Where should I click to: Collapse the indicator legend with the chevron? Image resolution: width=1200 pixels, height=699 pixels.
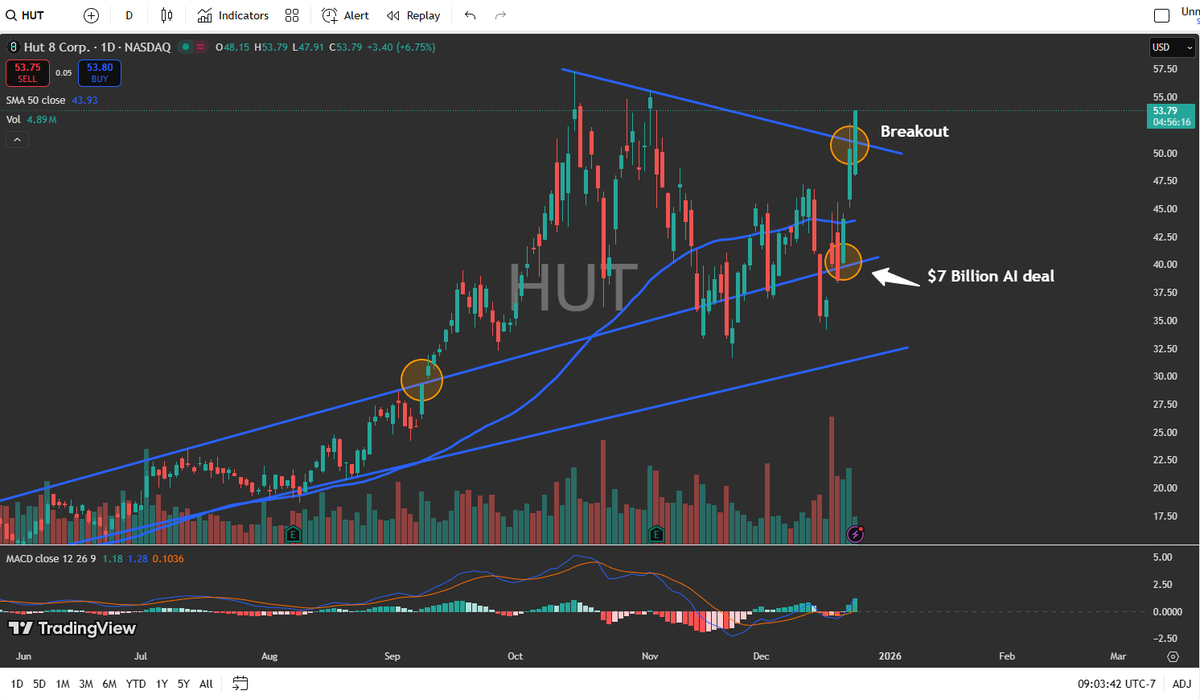pyautogui.click(x=17, y=140)
